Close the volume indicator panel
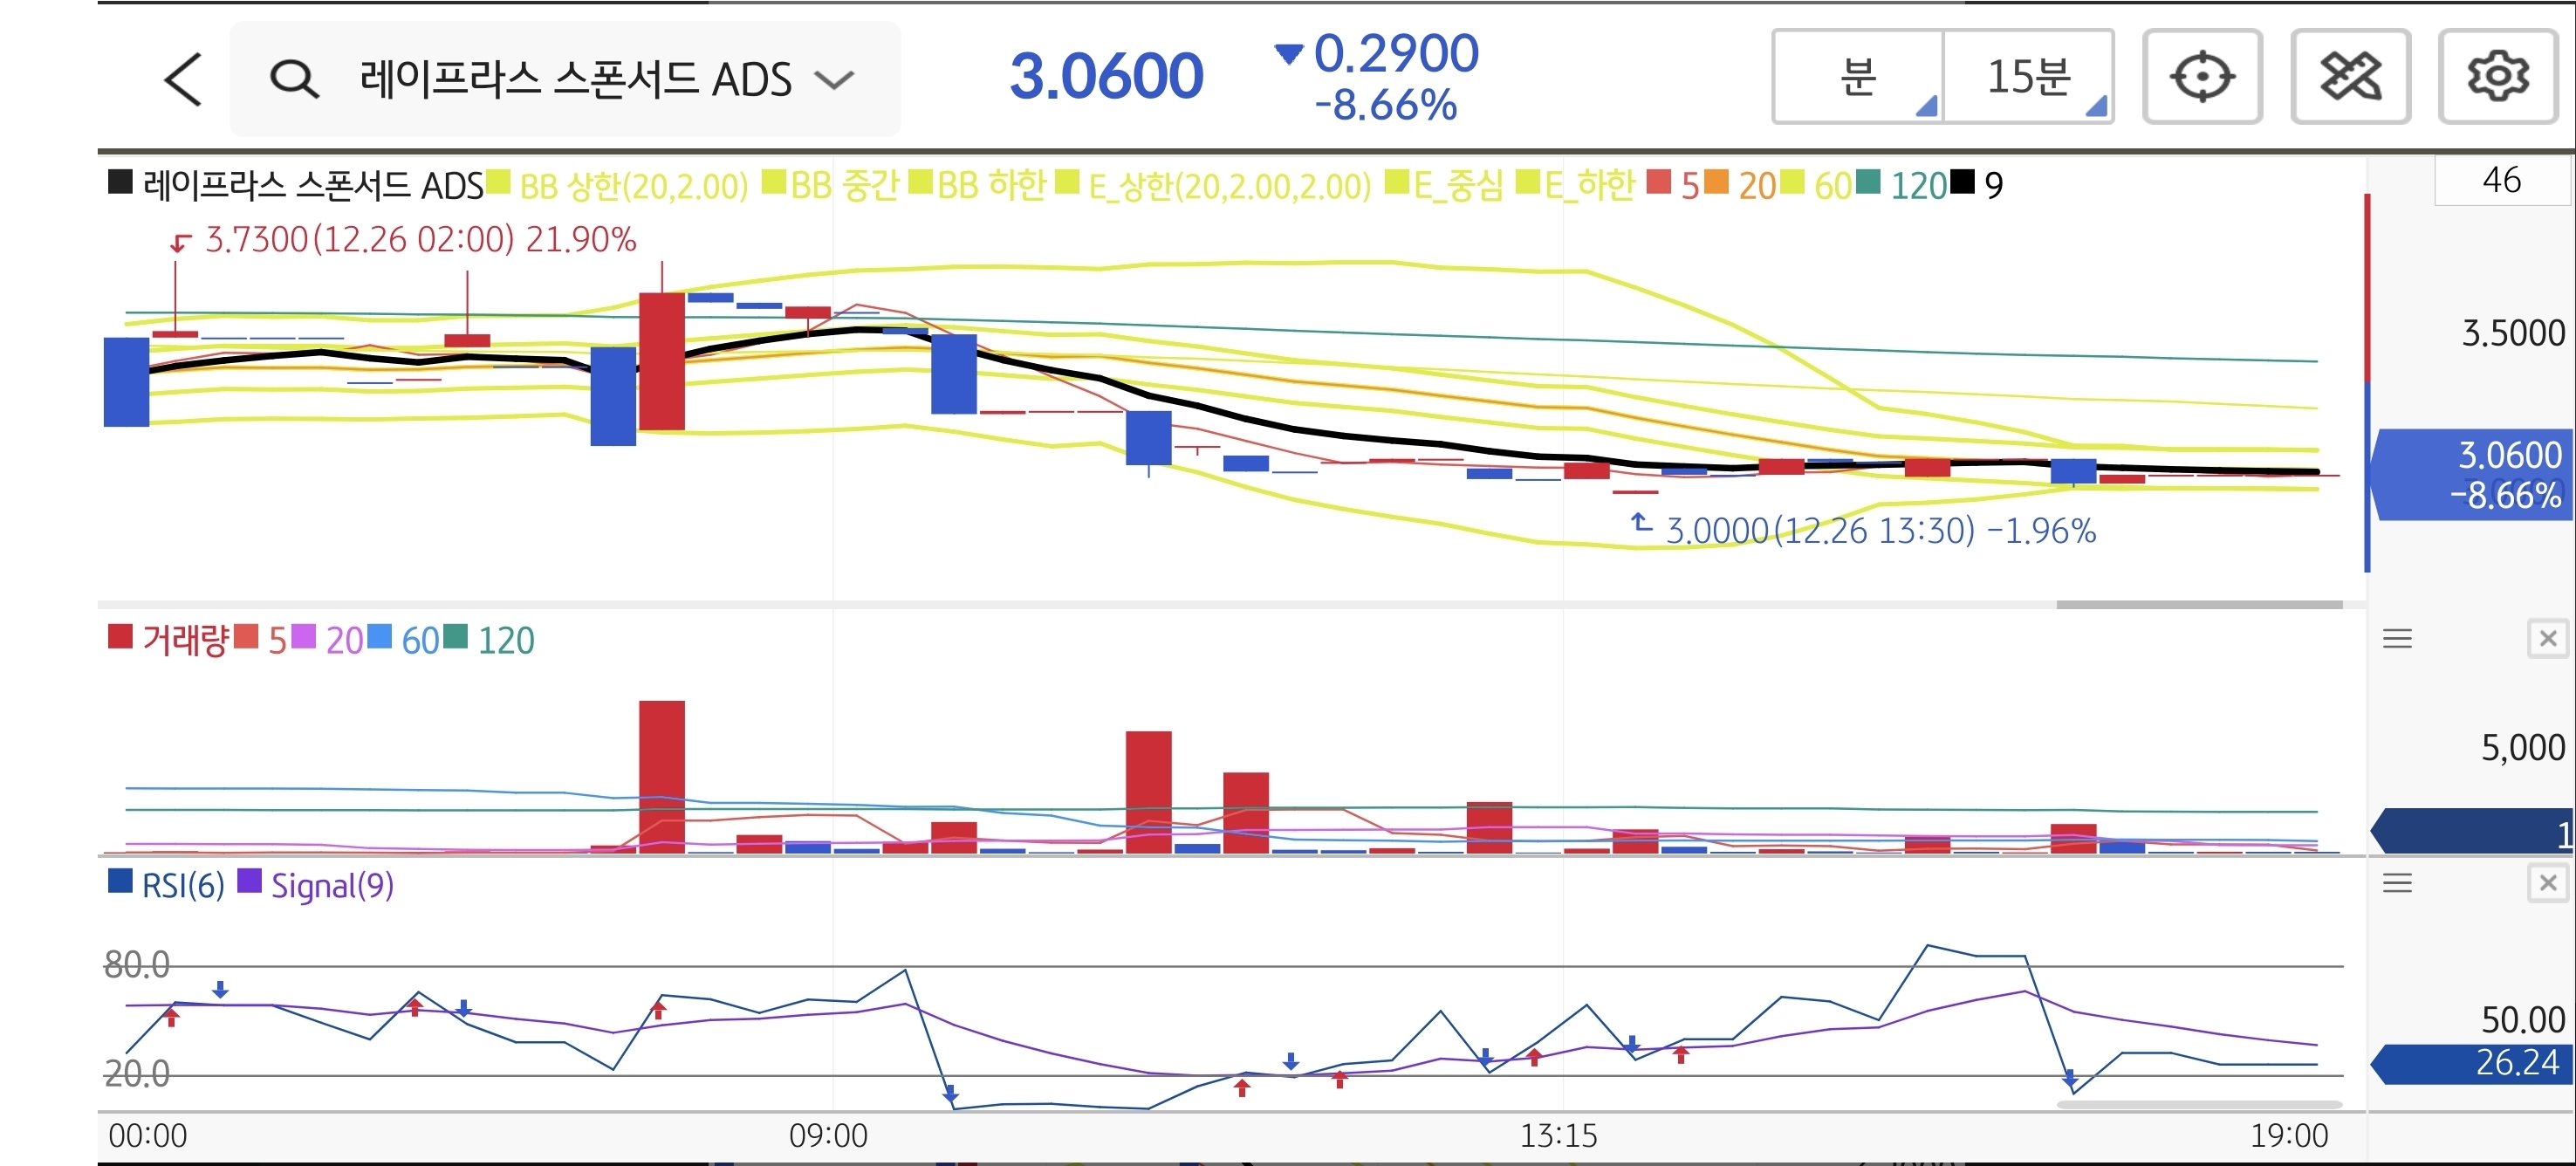2576x1166 pixels. (x=2547, y=638)
